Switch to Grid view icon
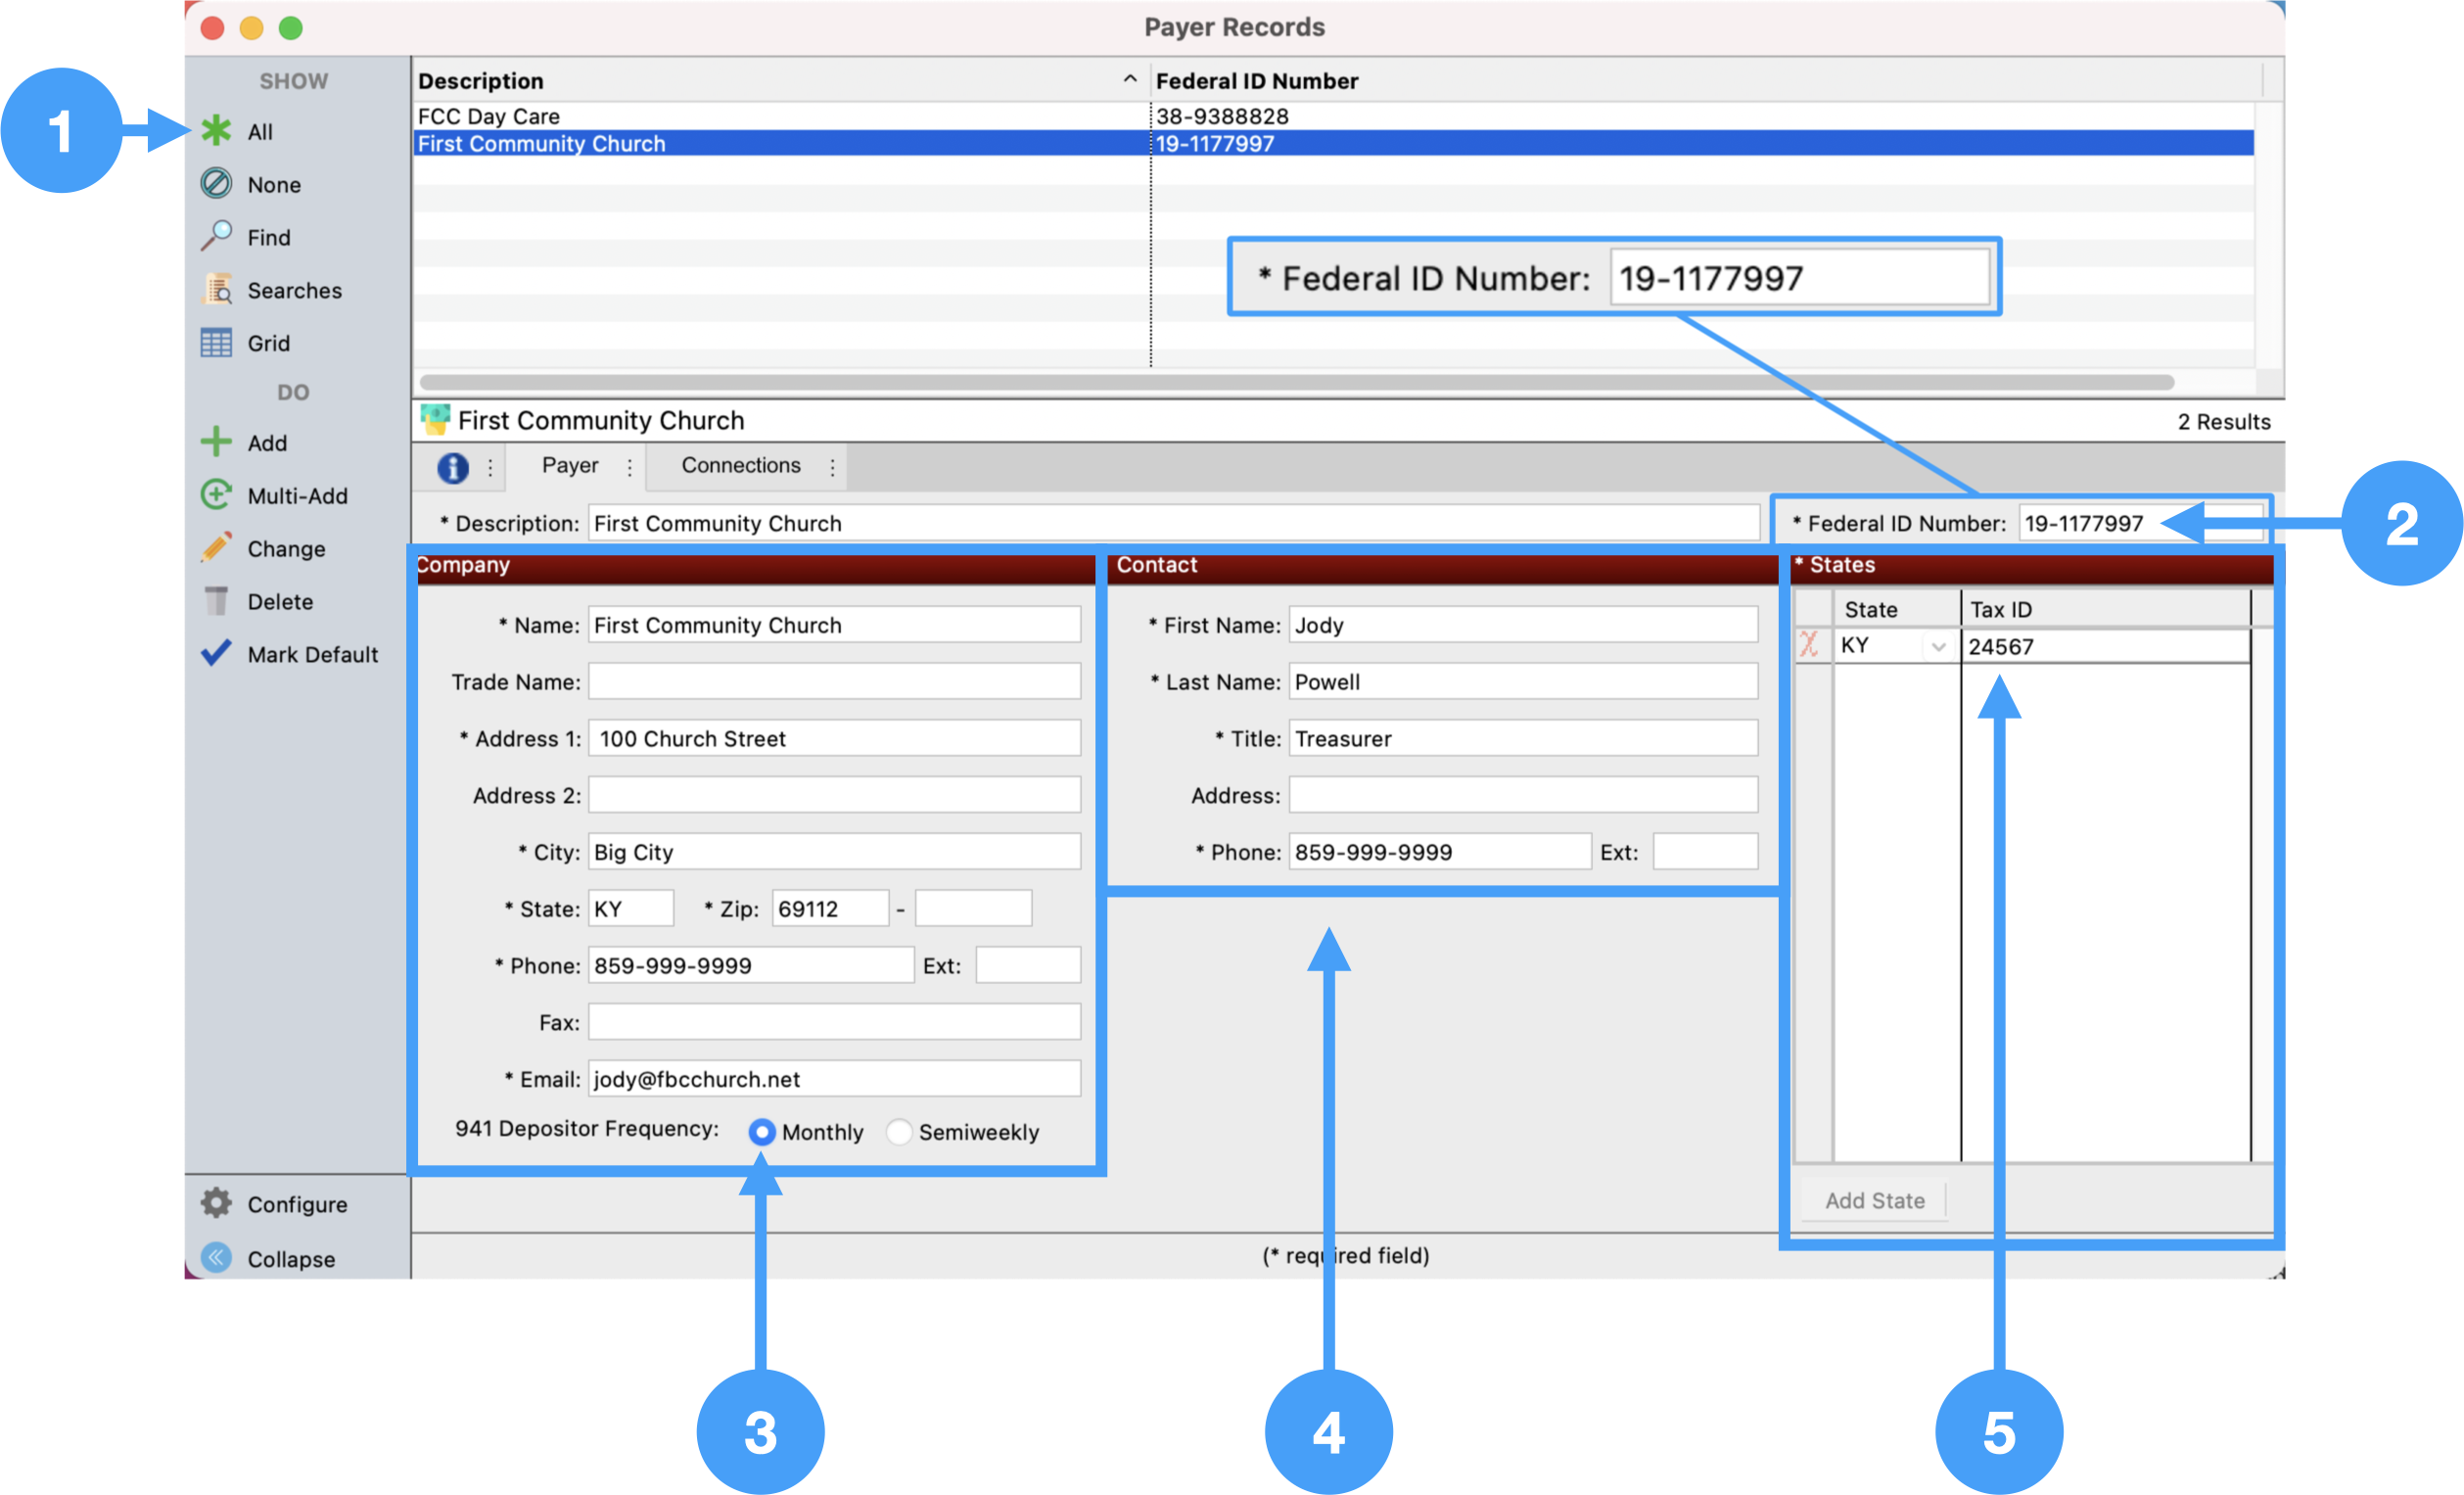The image size is (2464, 1495). [x=216, y=343]
